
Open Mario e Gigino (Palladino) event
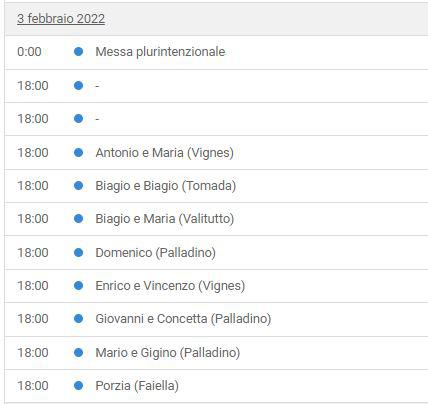[168, 353]
